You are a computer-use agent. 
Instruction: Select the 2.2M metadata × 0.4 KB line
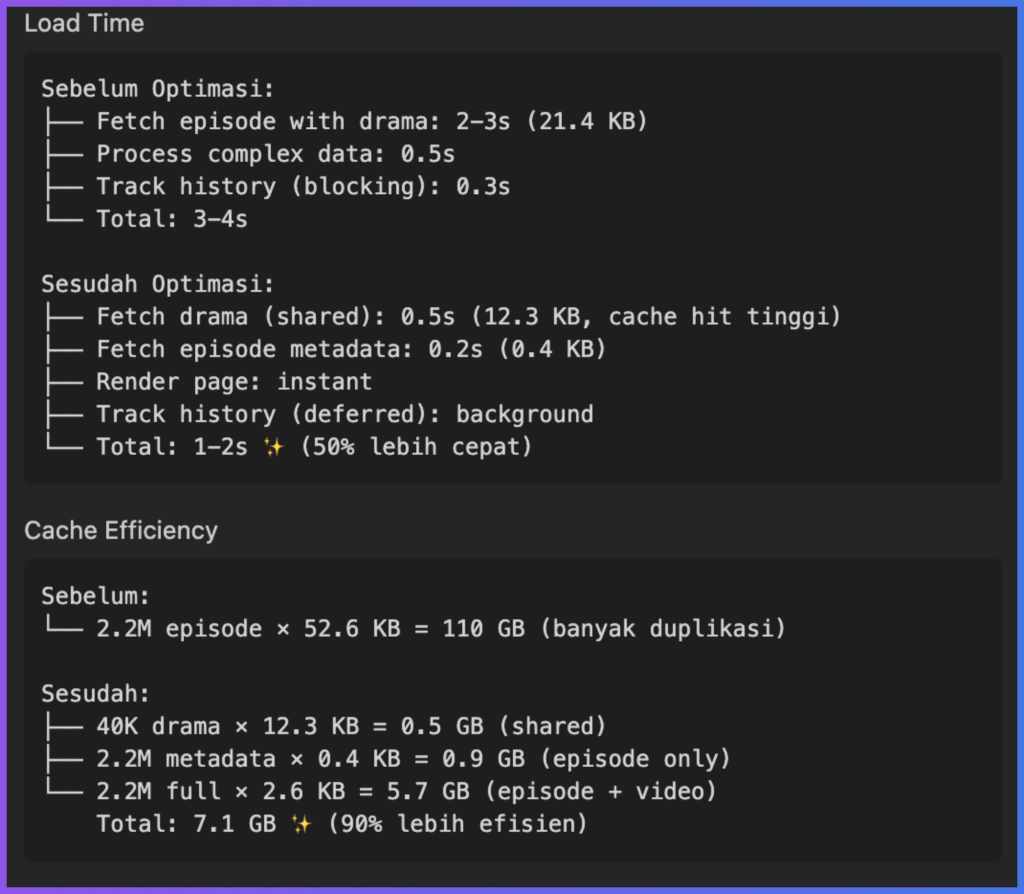413,759
